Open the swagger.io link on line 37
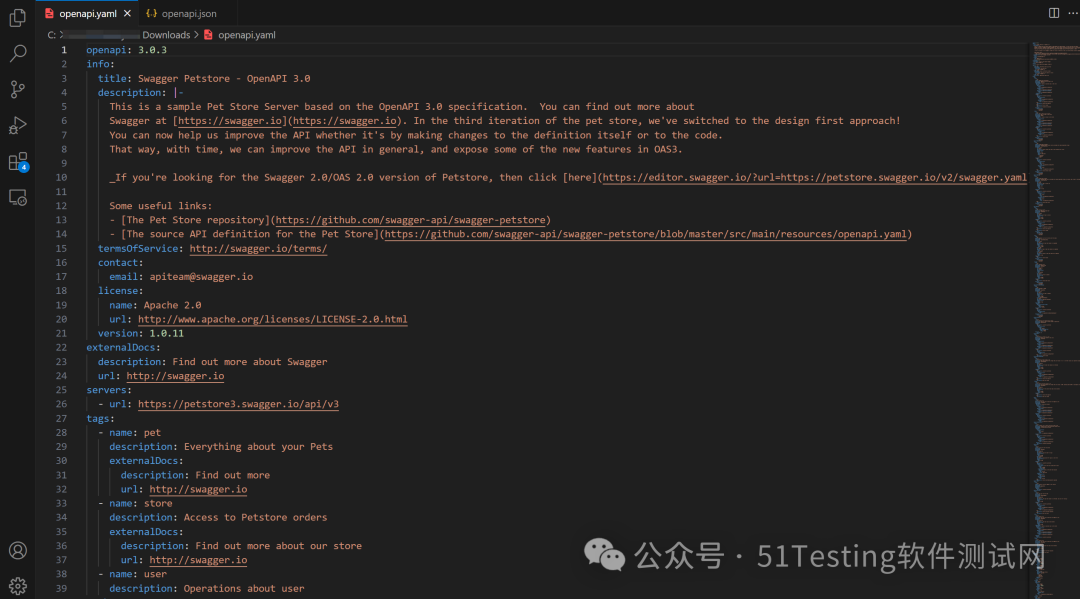The height and width of the screenshot is (599, 1080). point(198,560)
